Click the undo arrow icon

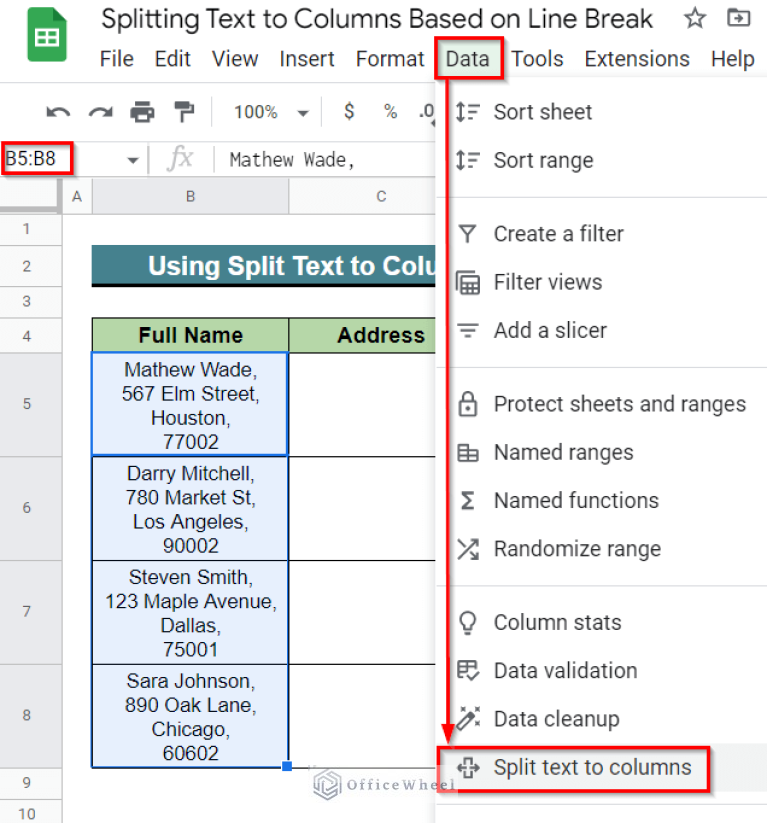(x=59, y=112)
